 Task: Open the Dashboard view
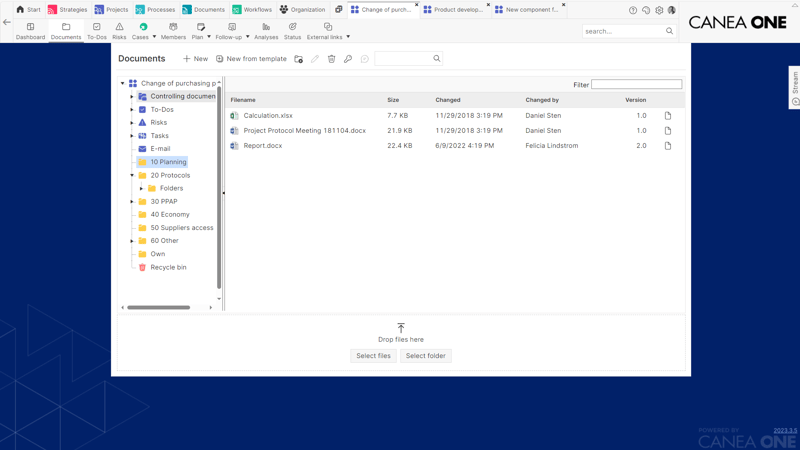point(30,31)
